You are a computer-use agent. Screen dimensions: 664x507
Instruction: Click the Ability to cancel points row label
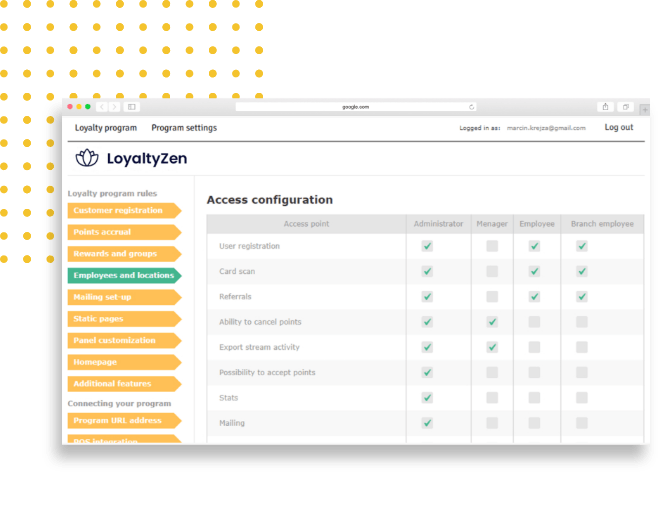coord(260,322)
